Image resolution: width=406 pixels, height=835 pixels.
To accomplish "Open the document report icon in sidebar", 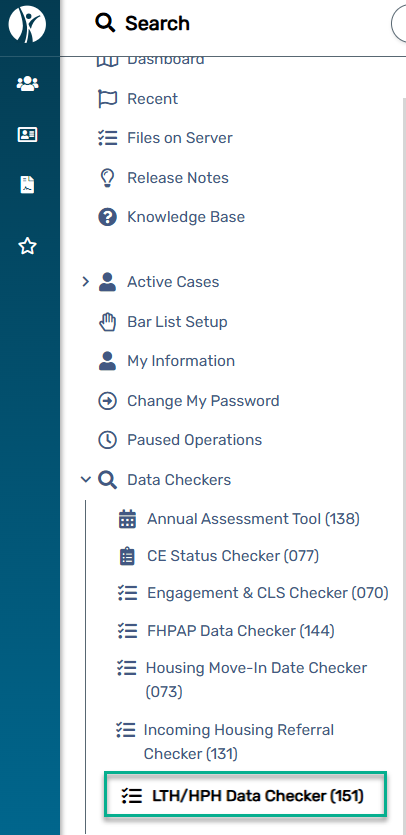I will 28,185.
